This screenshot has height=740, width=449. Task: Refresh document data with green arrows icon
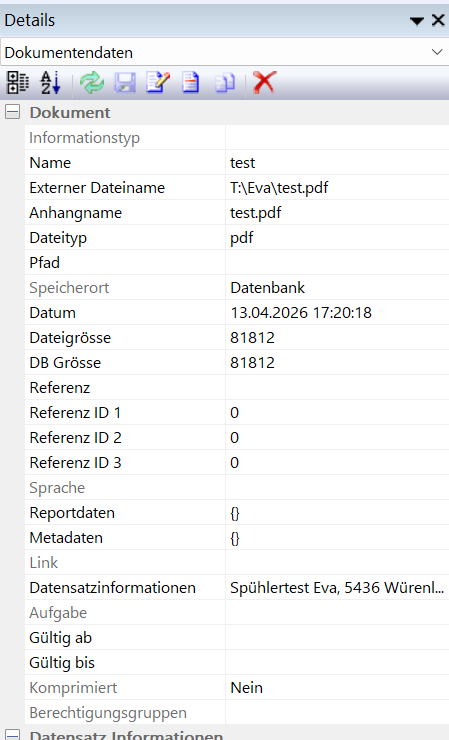(92, 83)
